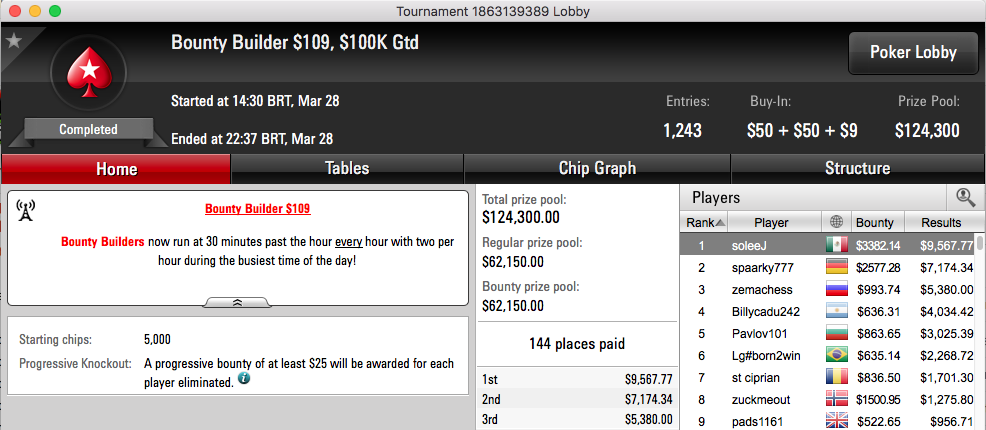Click the Mexico flag beside soleeJ

click(836, 245)
